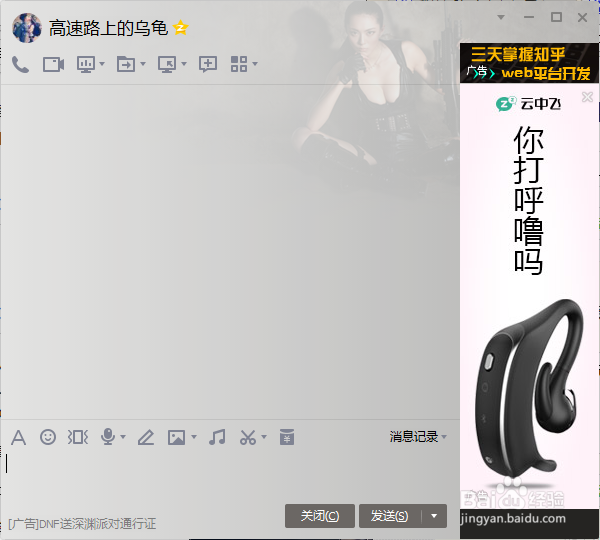Click the music note icon
600x540 pixels.
click(x=217, y=437)
